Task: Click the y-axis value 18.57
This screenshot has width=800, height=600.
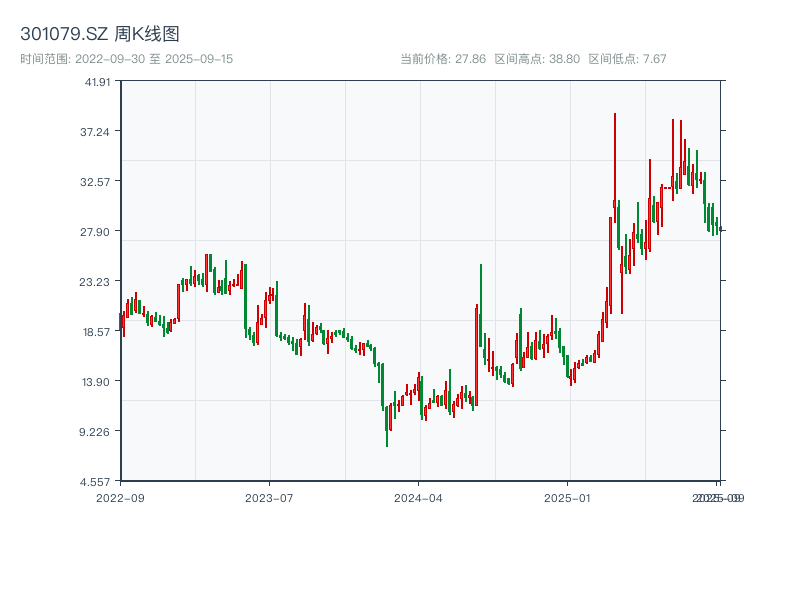Action: point(96,332)
